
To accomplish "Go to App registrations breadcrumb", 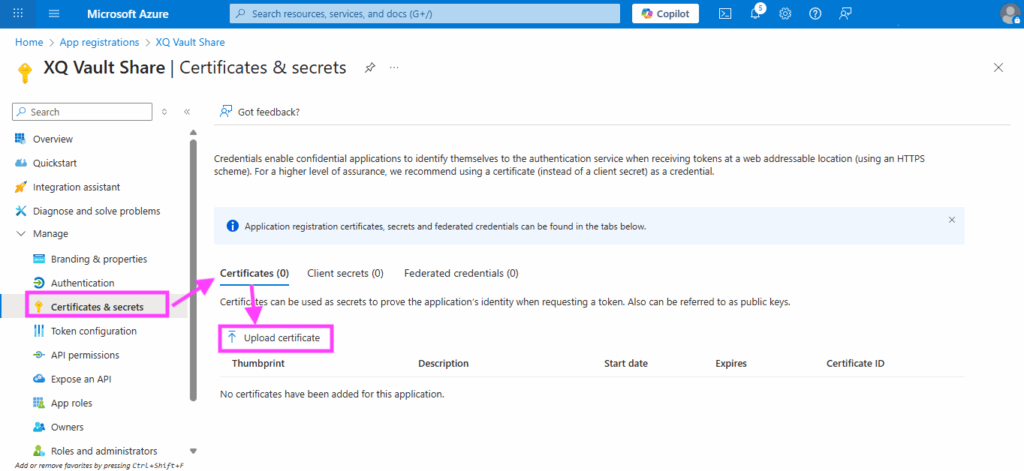I will (99, 42).
